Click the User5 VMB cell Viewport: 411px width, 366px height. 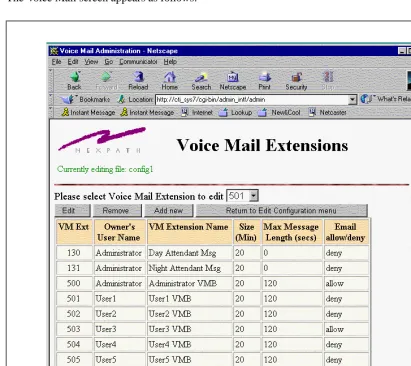coord(190,360)
